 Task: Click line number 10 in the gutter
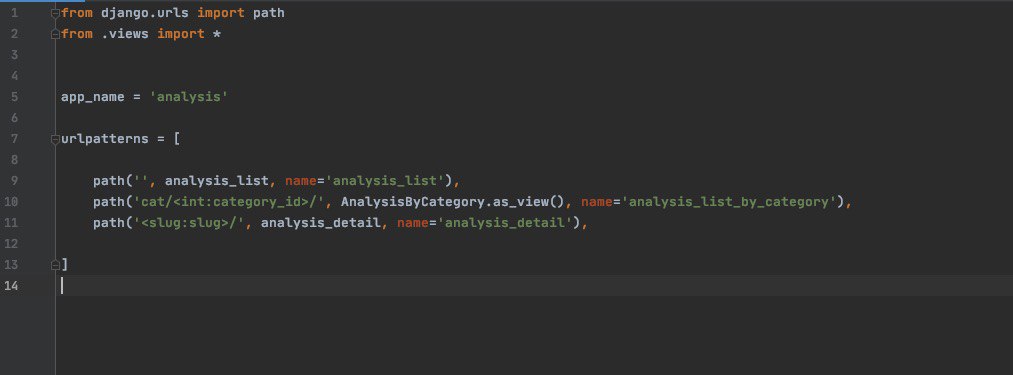11,202
